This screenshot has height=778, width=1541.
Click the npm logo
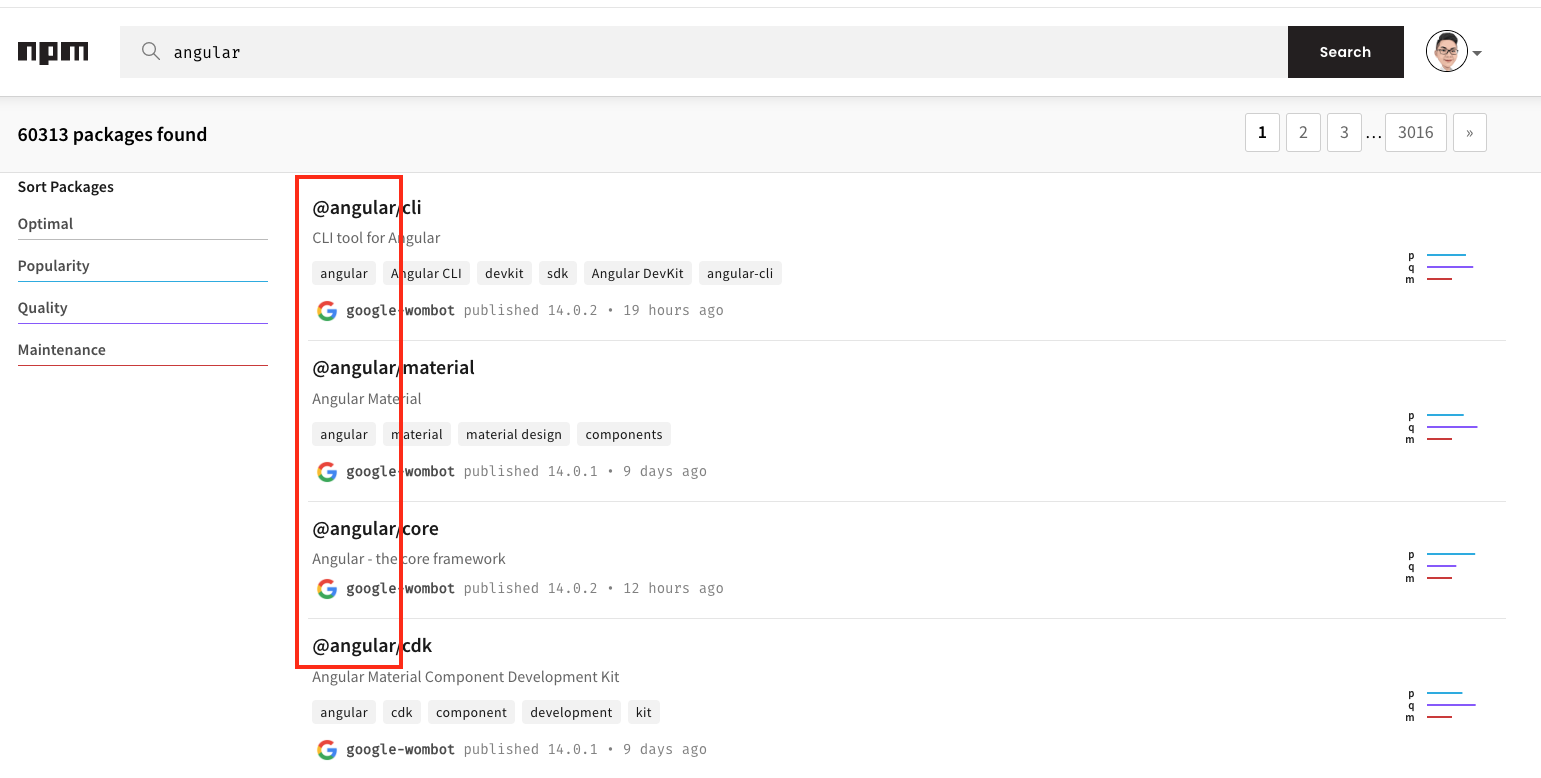[x=53, y=52]
